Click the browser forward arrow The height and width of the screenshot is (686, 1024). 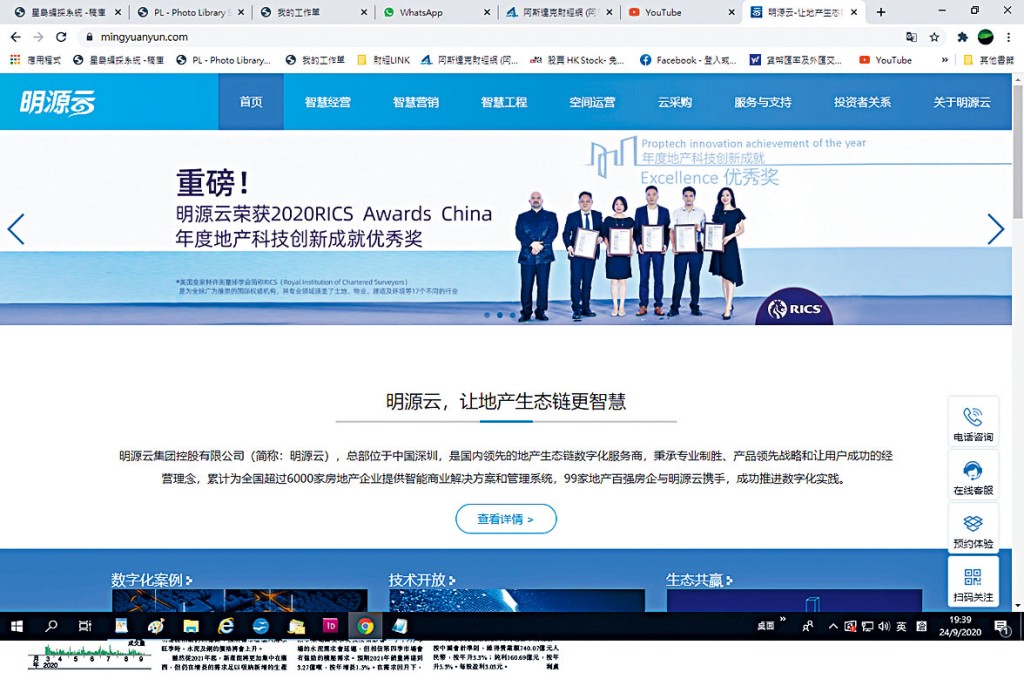[38, 37]
